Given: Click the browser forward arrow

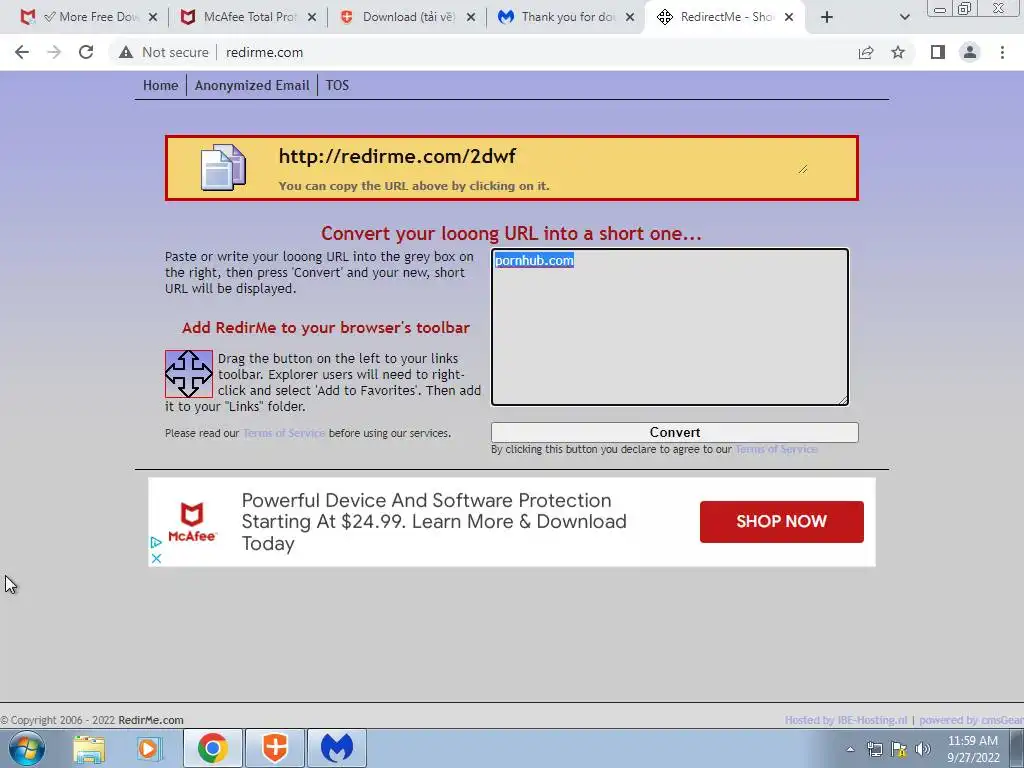Looking at the screenshot, I should pos(54,52).
